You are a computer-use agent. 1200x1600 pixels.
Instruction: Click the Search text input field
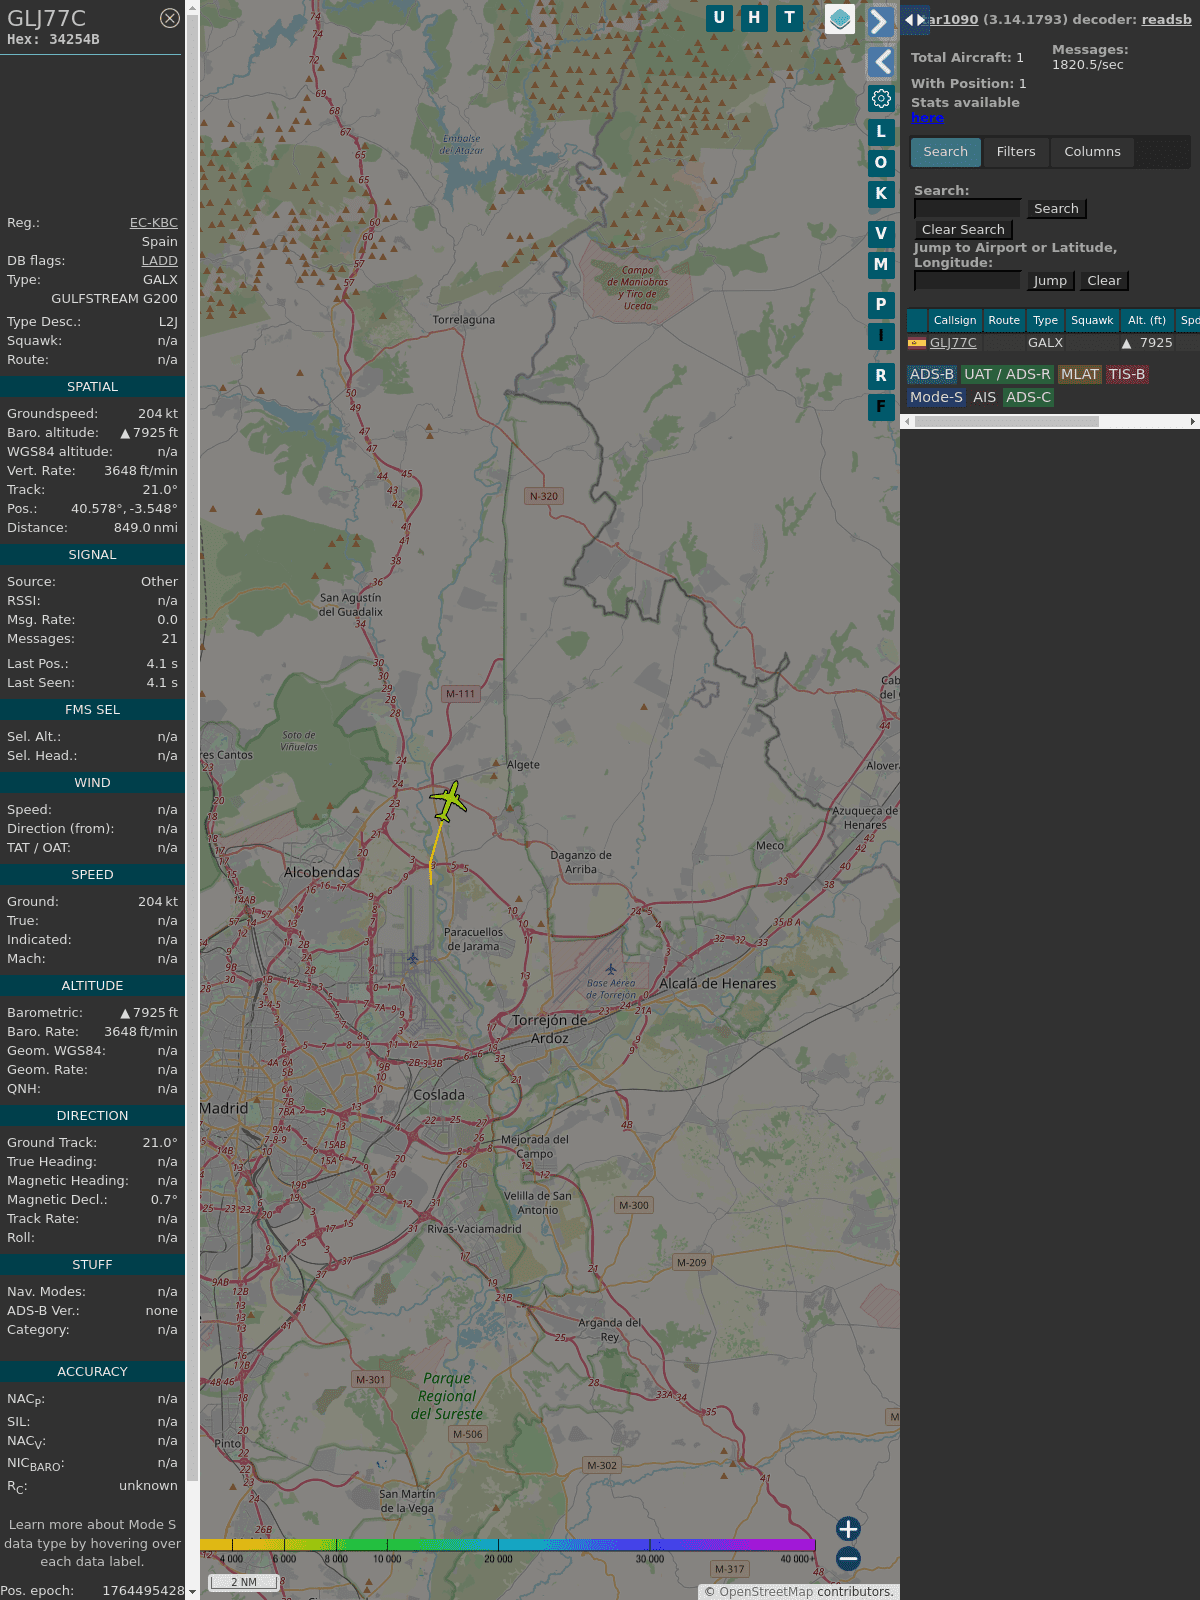(967, 208)
